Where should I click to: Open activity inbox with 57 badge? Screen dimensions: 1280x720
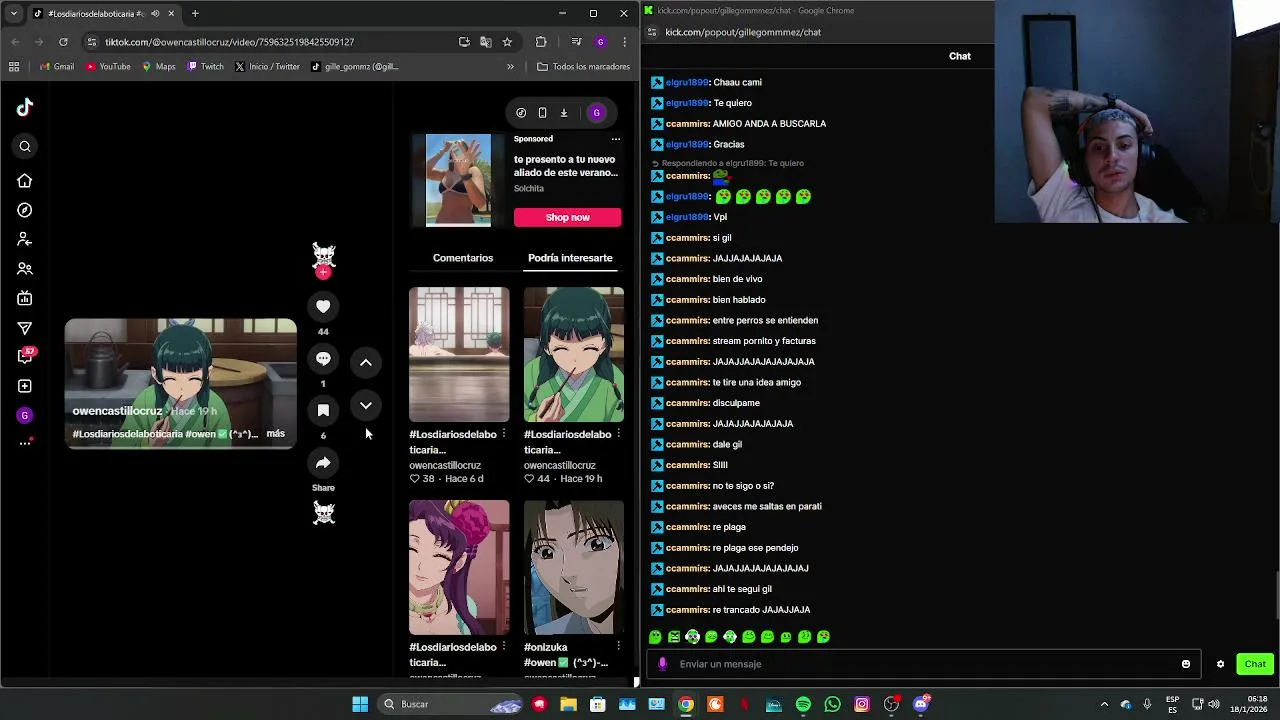click(26, 356)
